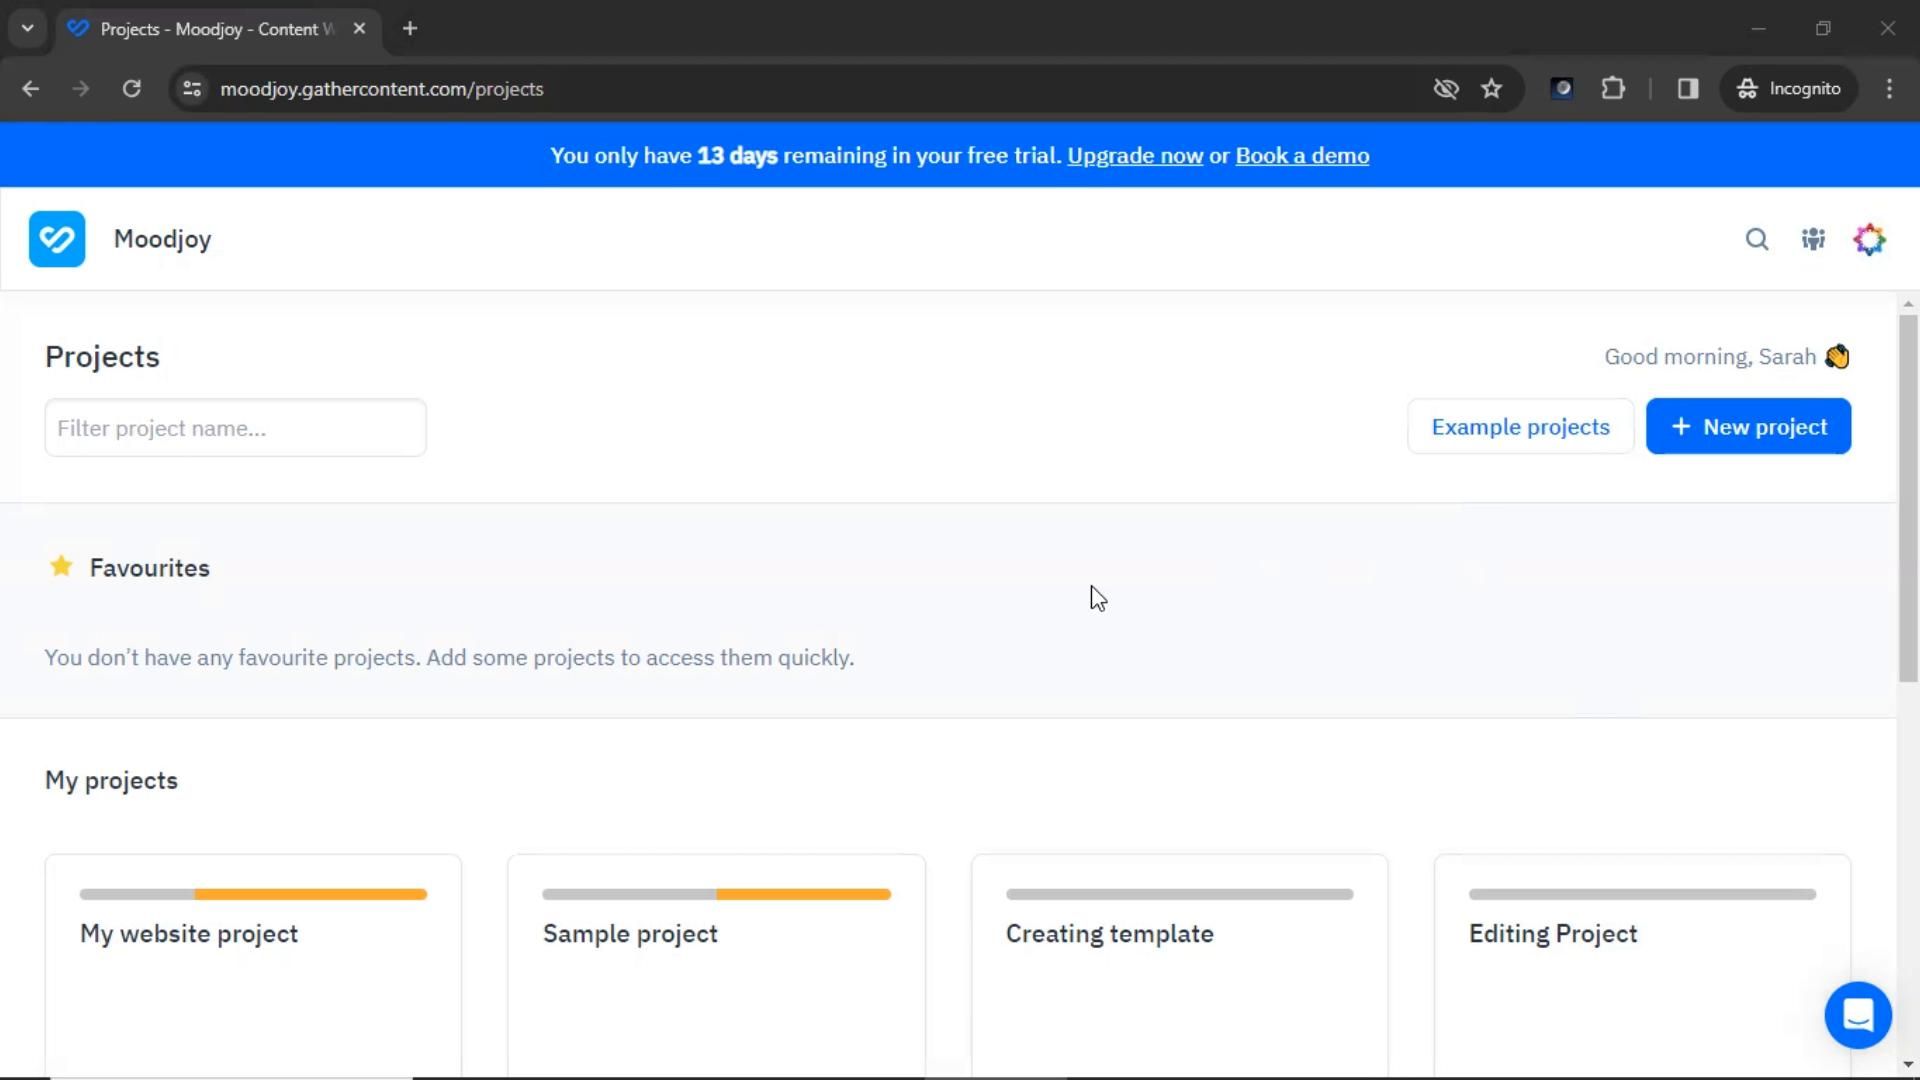
Task: Click the scrollbar up arrow
Action: pos(1908,304)
